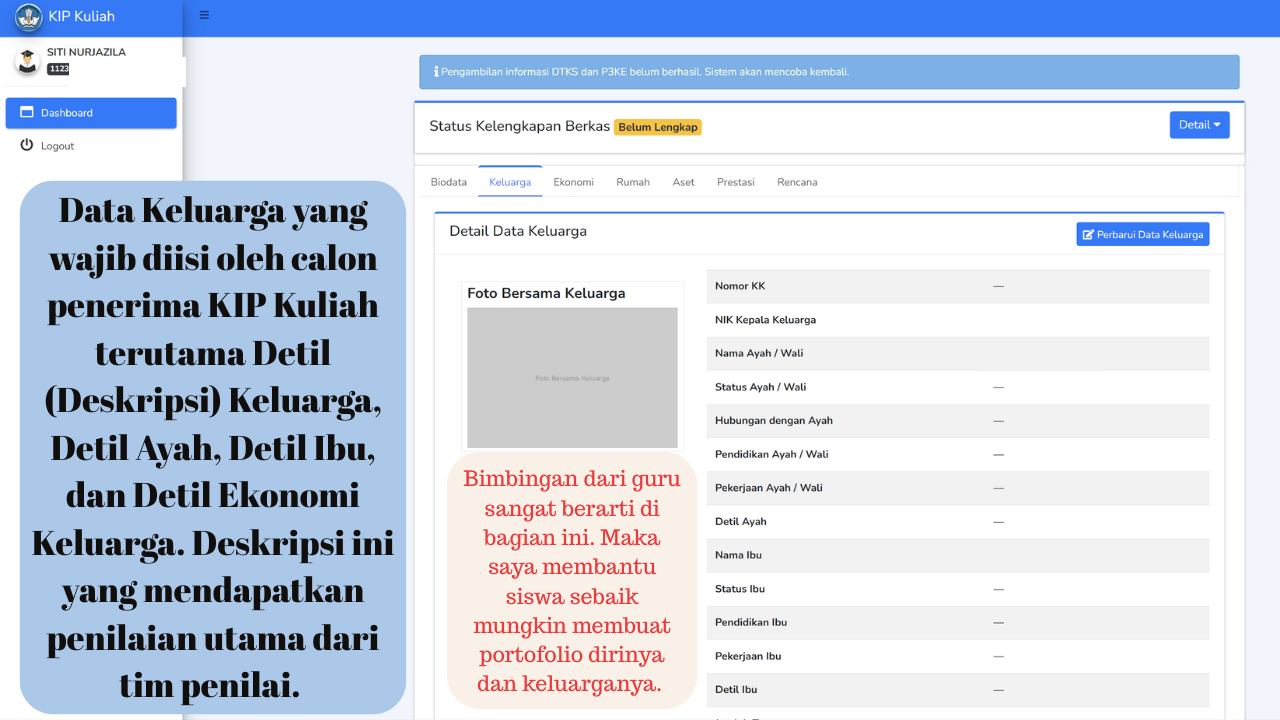View the Rencana tab
This screenshot has height=720, width=1280.
pos(797,182)
